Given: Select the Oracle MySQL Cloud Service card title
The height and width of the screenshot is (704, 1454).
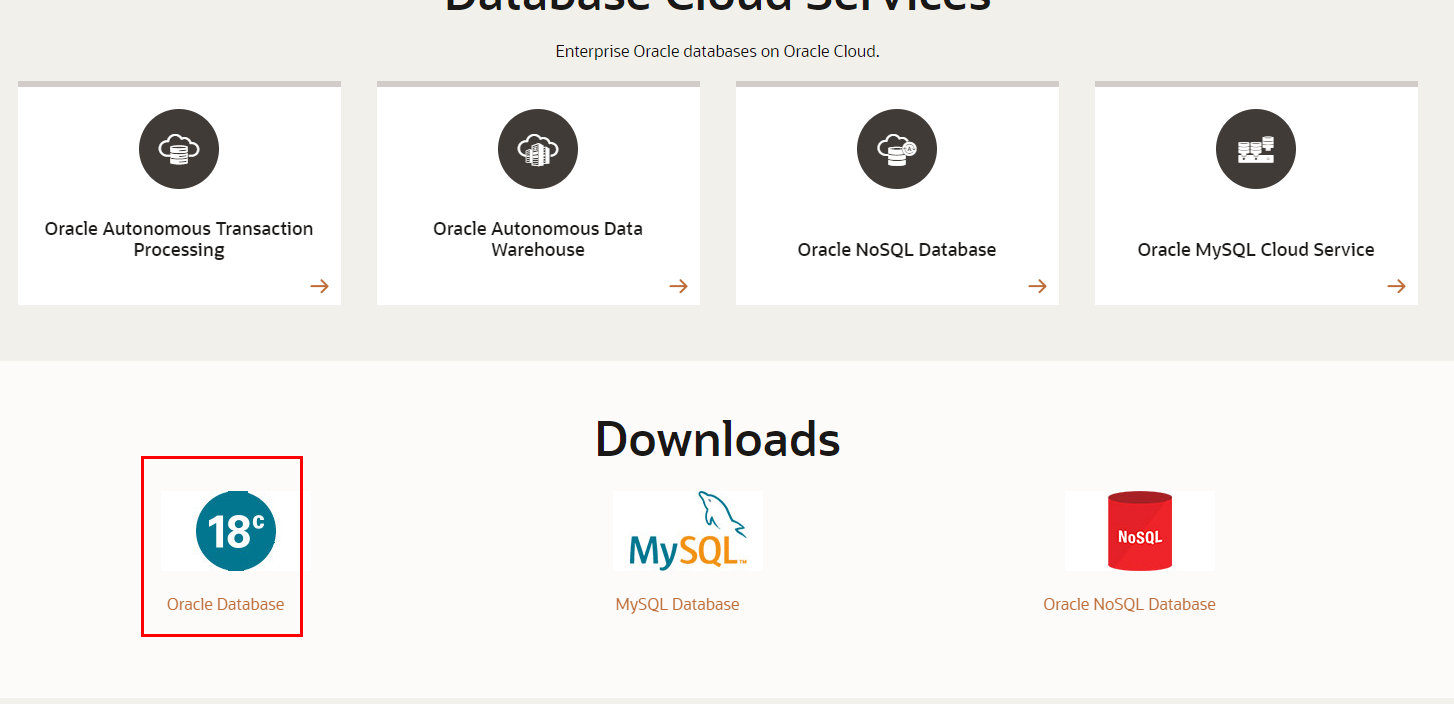Looking at the screenshot, I should point(1256,250).
